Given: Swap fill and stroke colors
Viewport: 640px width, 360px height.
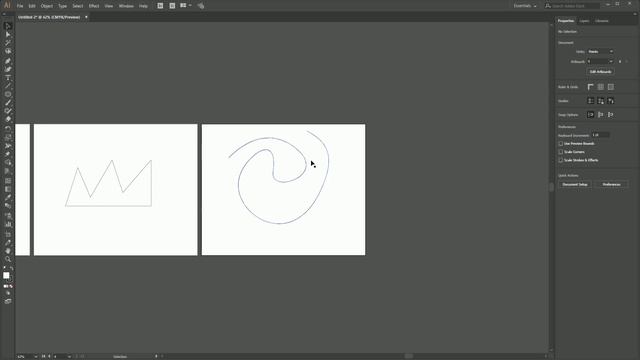Looking at the screenshot, I should tap(11, 269).
